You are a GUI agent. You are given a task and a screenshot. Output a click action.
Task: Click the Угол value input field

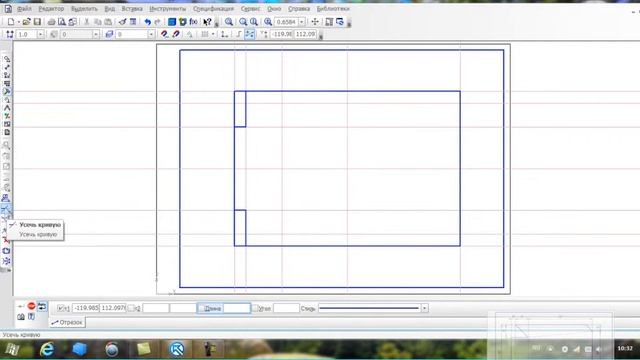(286, 308)
